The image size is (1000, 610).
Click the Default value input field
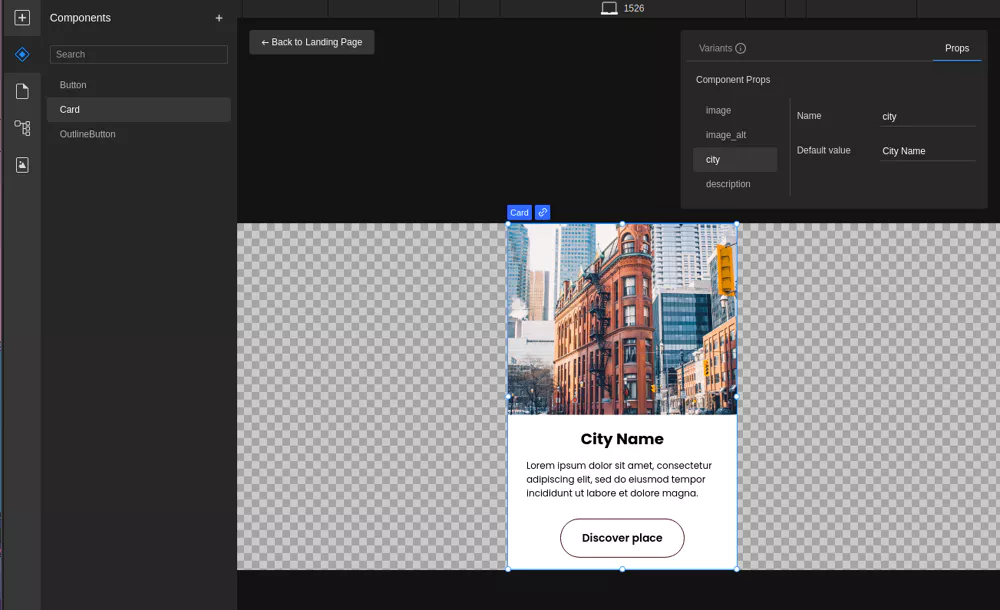coord(927,151)
